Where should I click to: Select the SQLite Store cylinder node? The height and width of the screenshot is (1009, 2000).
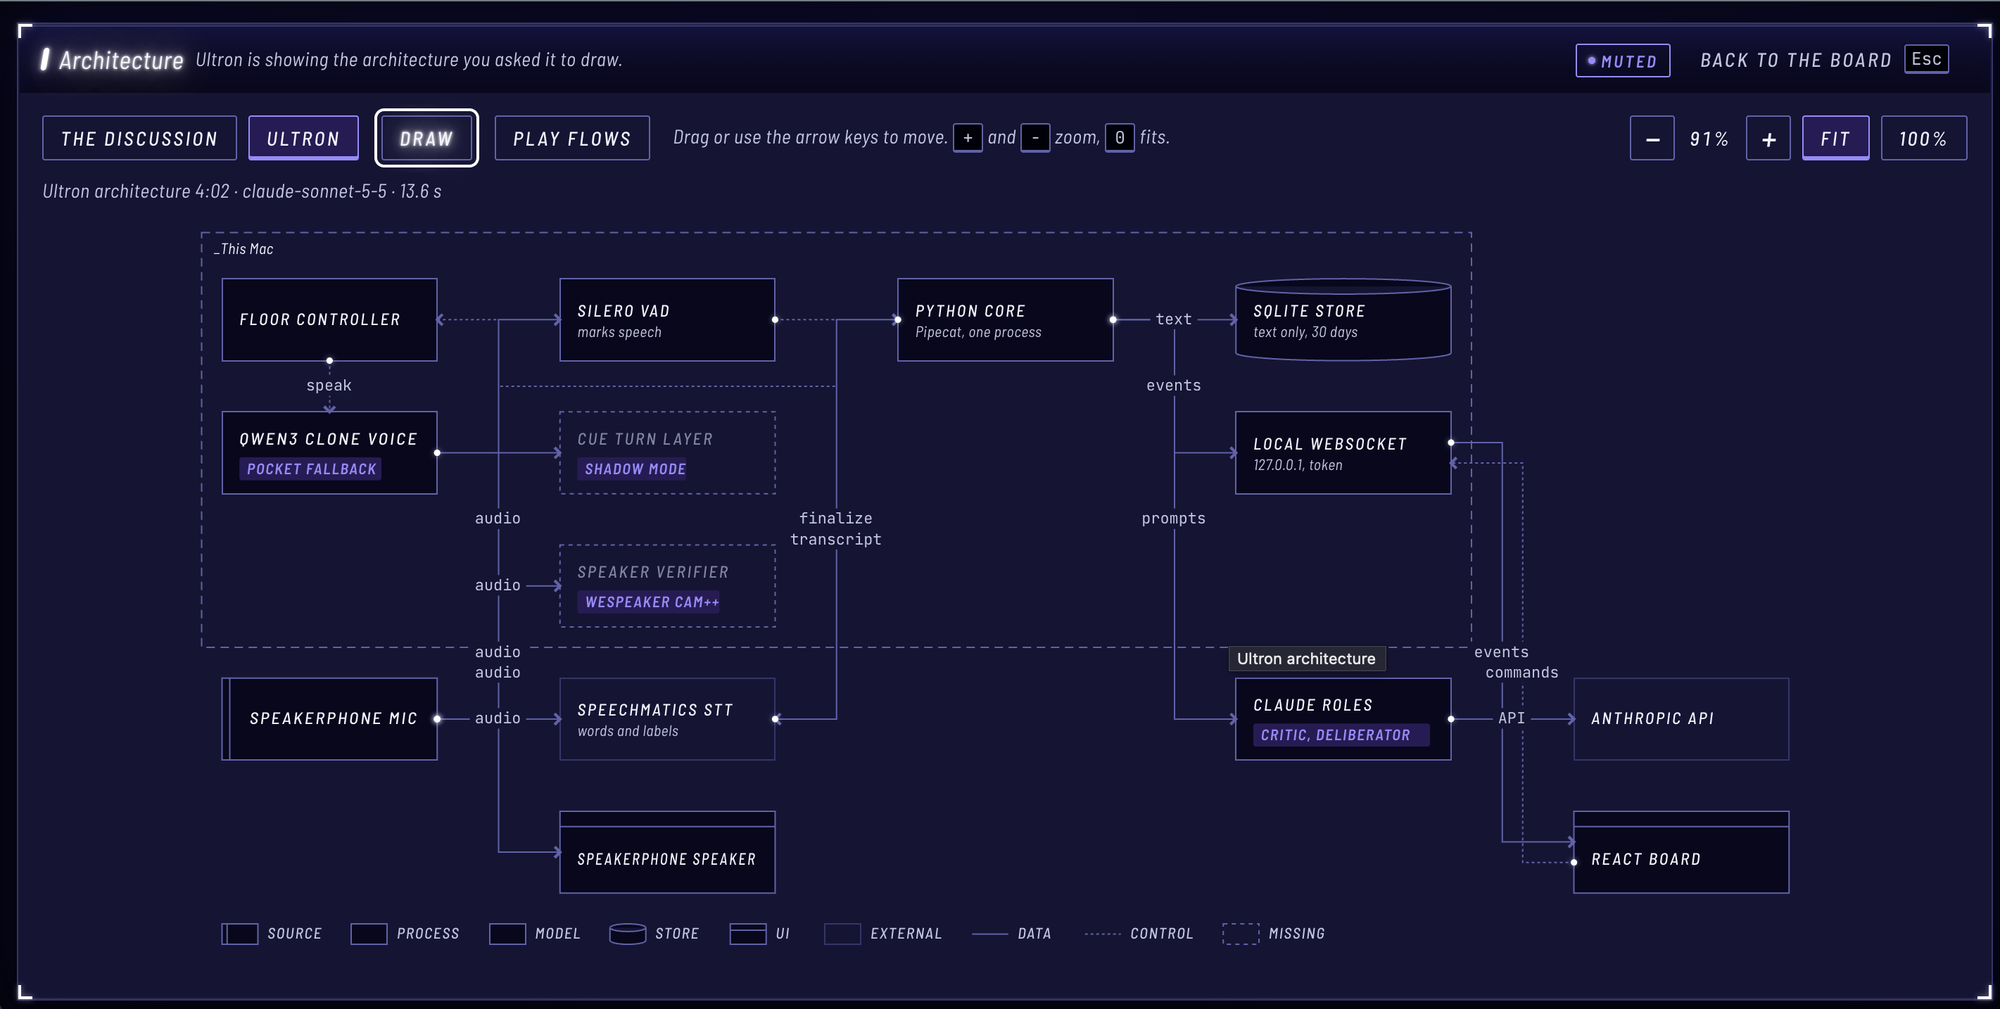(1343, 320)
